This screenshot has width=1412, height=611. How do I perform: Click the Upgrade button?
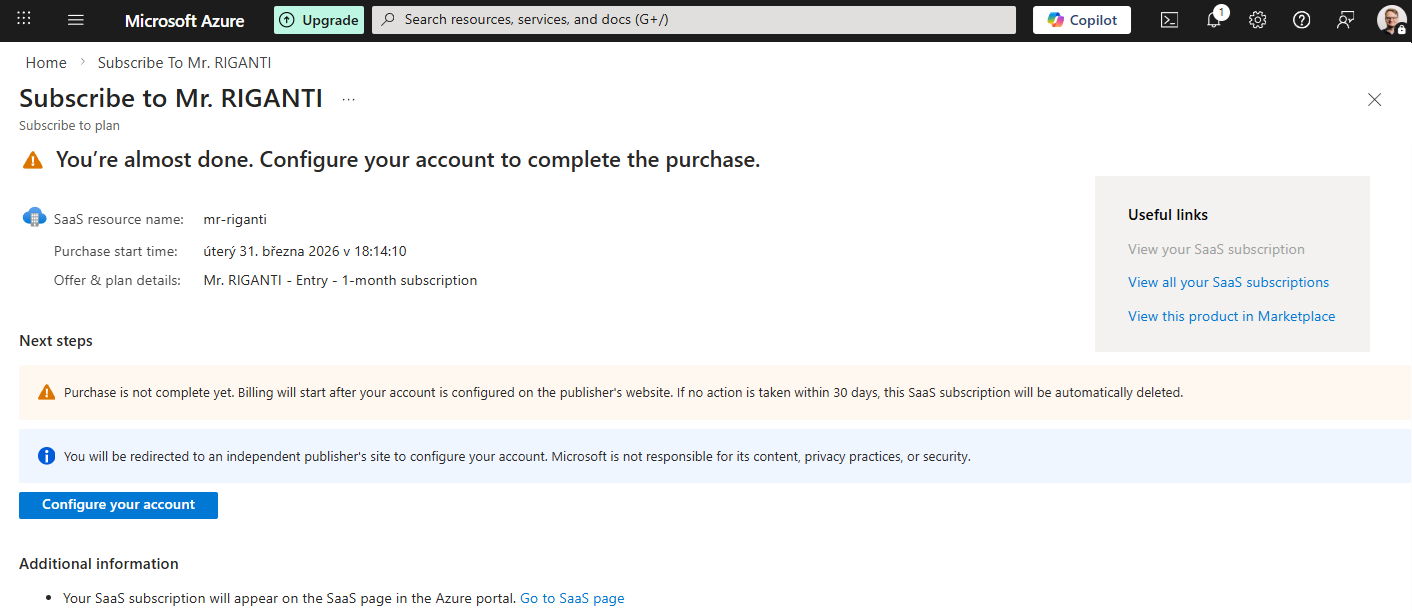click(x=318, y=20)
